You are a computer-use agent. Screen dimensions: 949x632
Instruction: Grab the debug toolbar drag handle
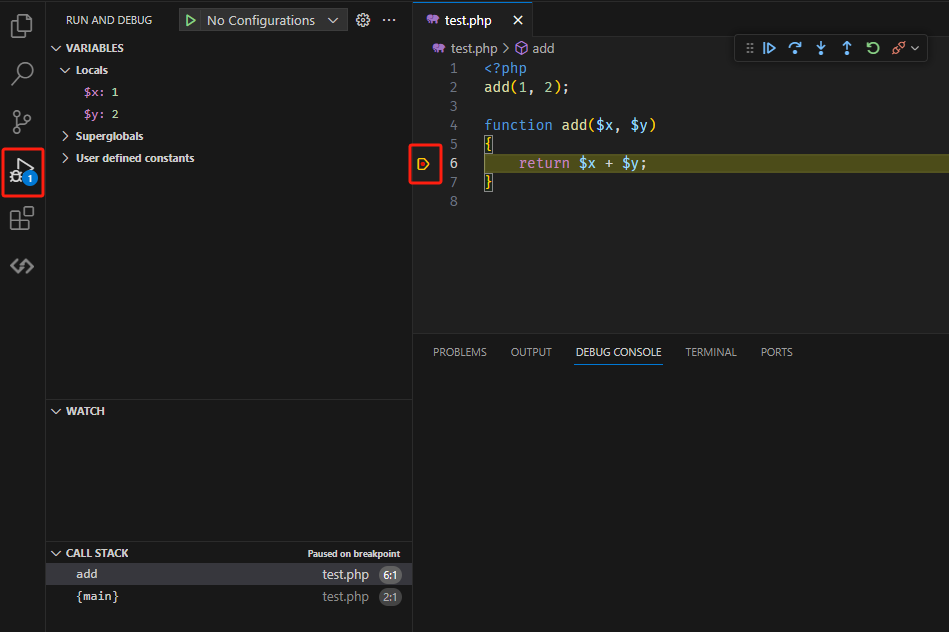pos(750,48)
